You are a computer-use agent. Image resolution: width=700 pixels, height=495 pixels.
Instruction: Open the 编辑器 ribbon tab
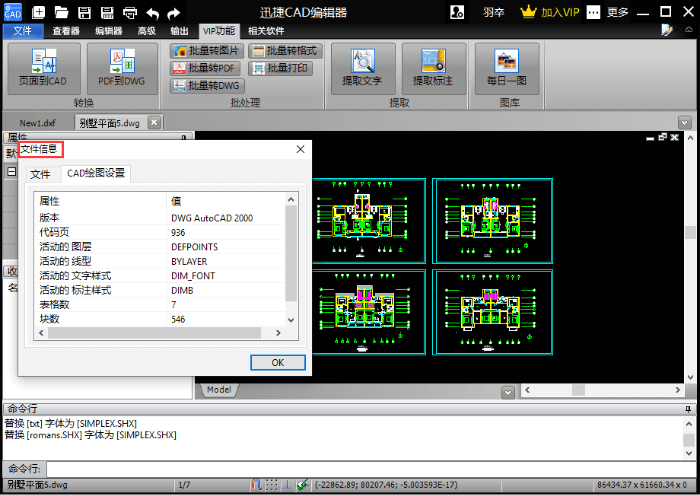[x=108, y=31]
